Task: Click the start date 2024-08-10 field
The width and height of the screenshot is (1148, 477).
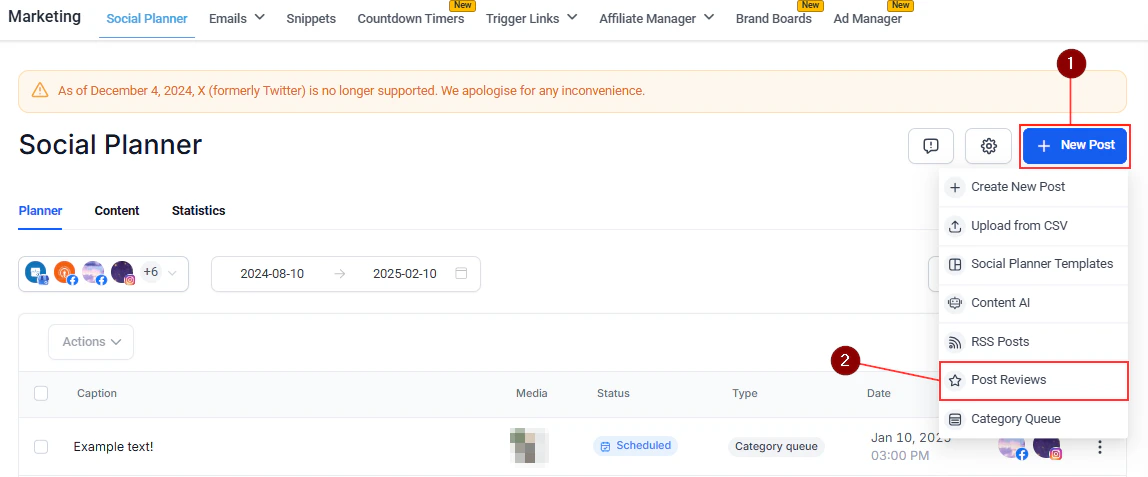Action: click(272, 274)
